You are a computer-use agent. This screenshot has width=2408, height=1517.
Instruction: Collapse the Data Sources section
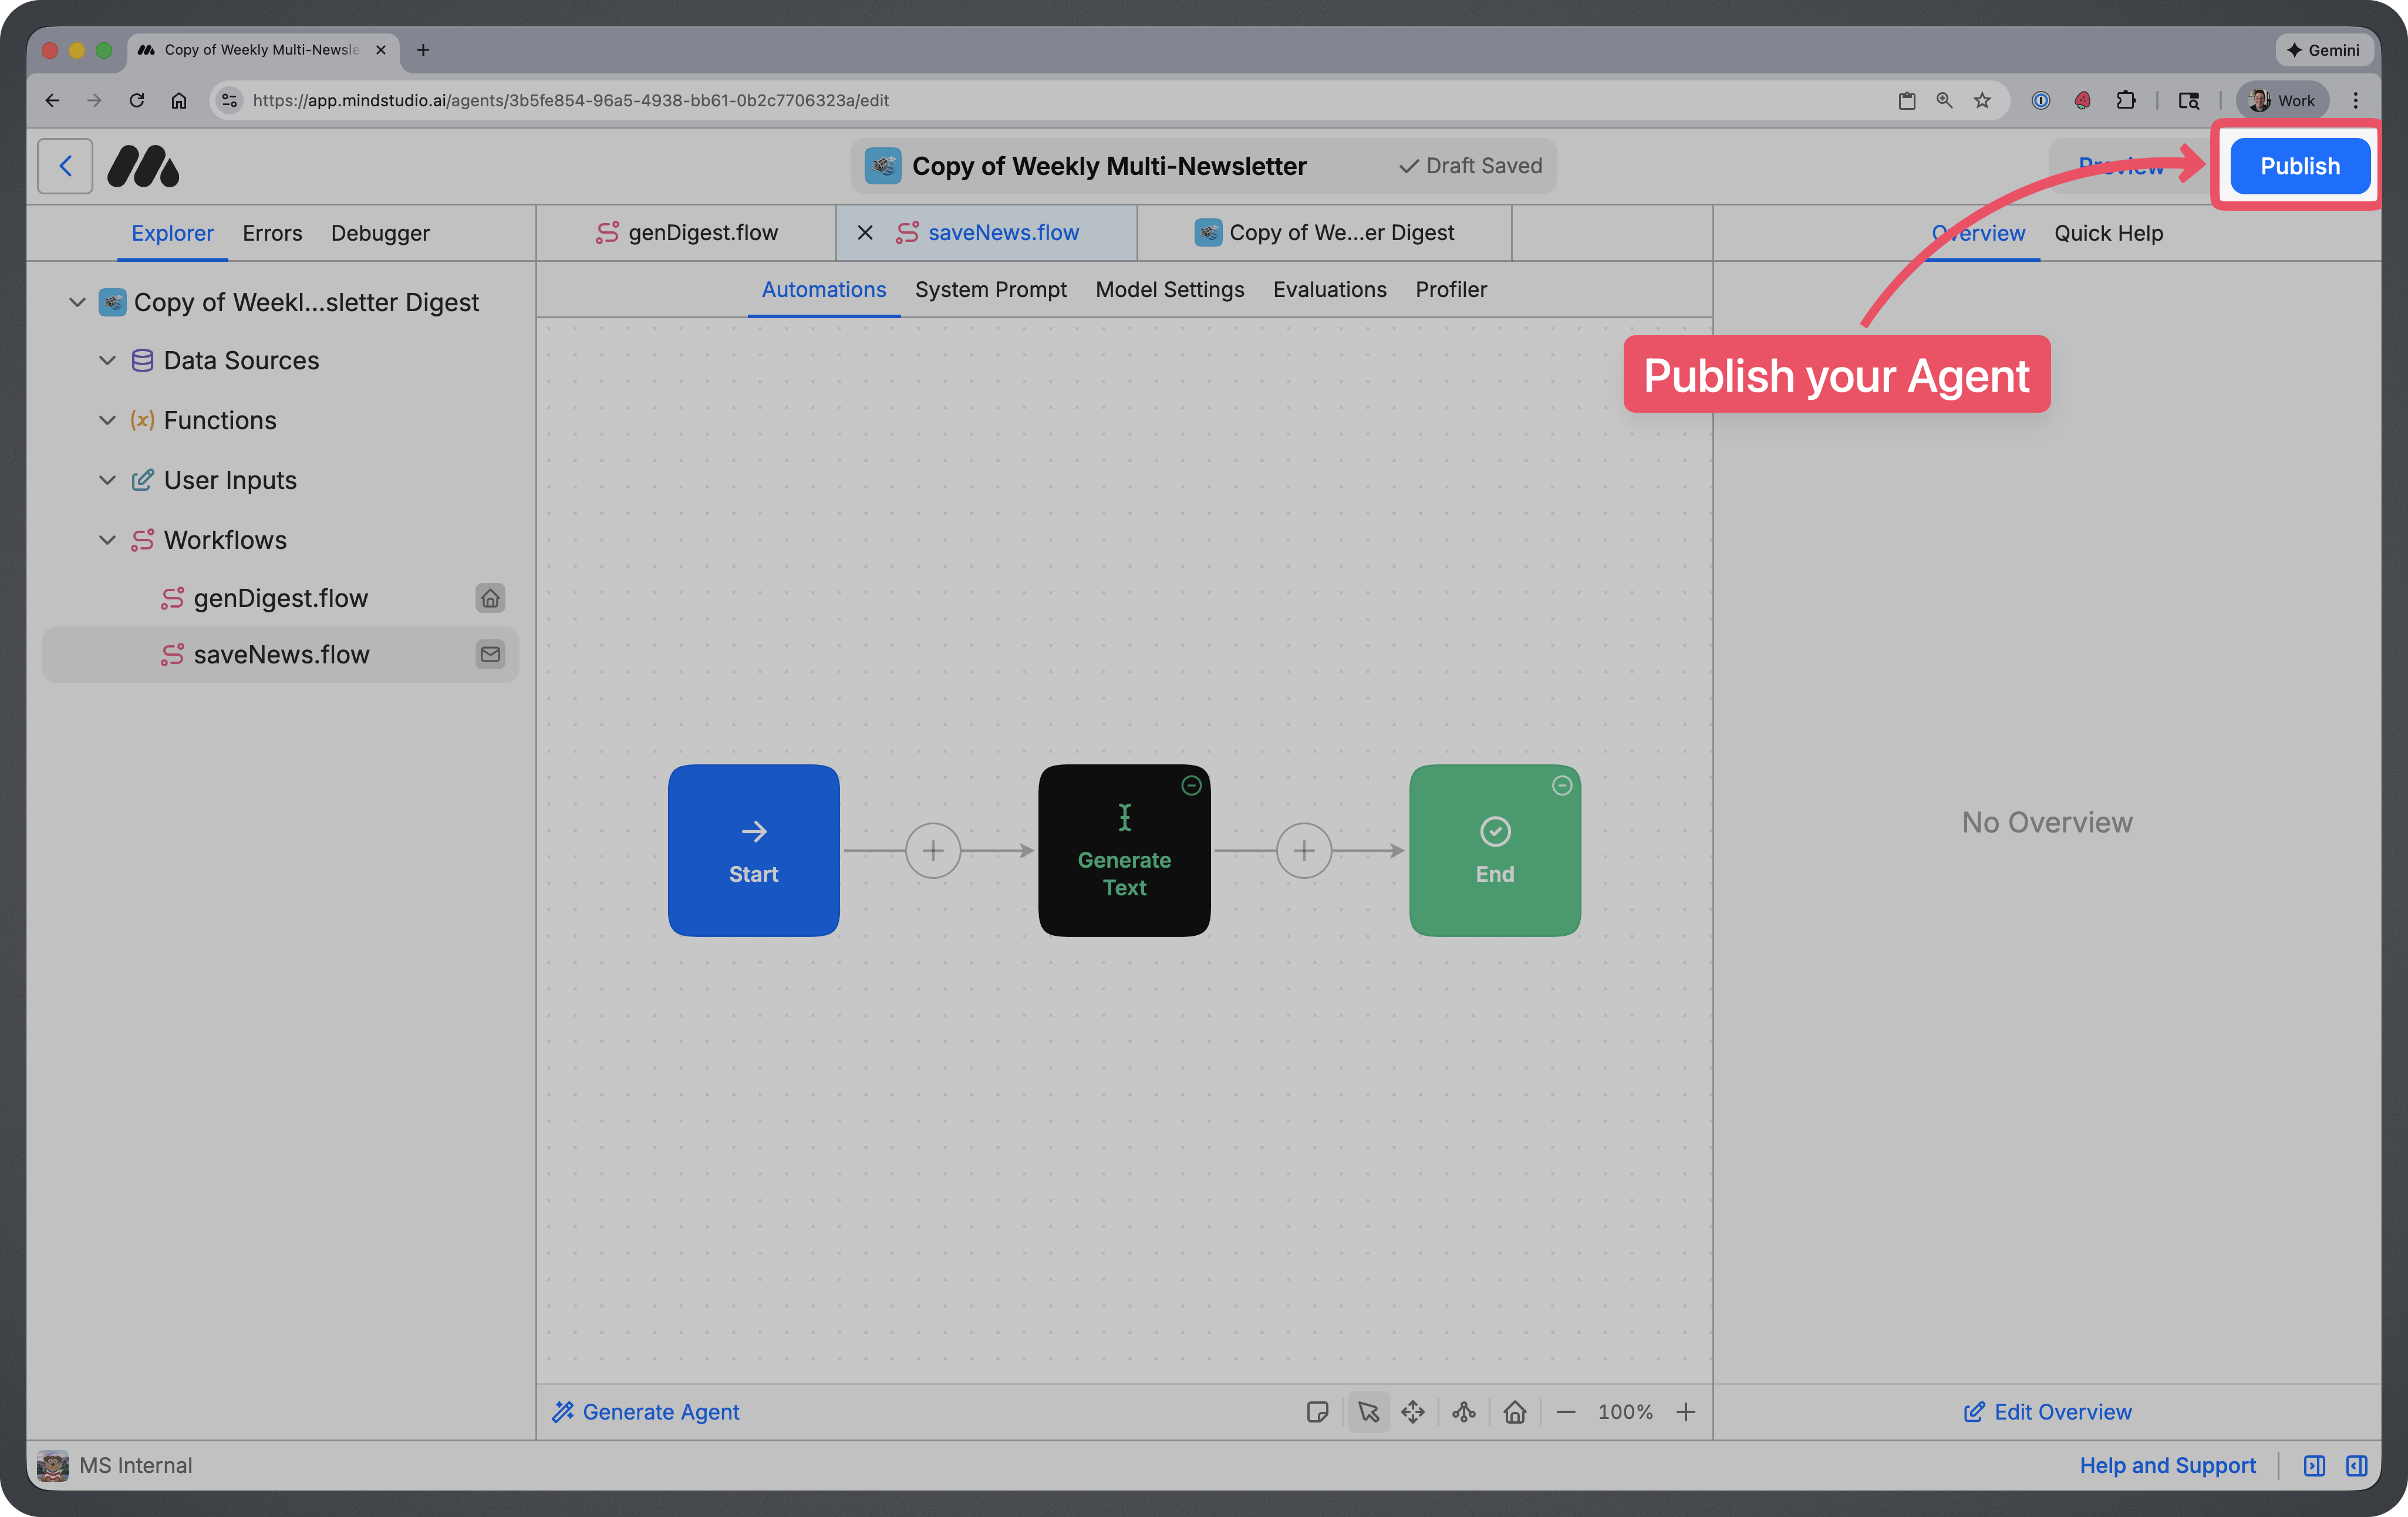coord(108,360)
